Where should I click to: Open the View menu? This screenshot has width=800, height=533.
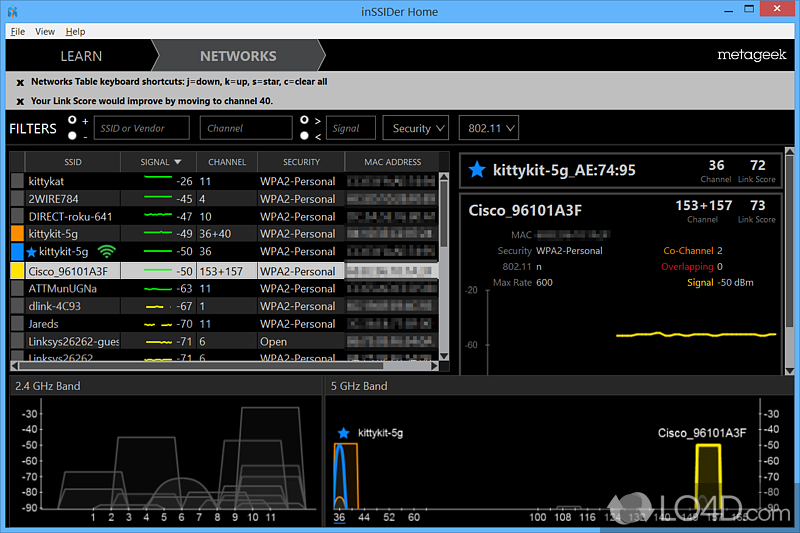click(45, 32)
